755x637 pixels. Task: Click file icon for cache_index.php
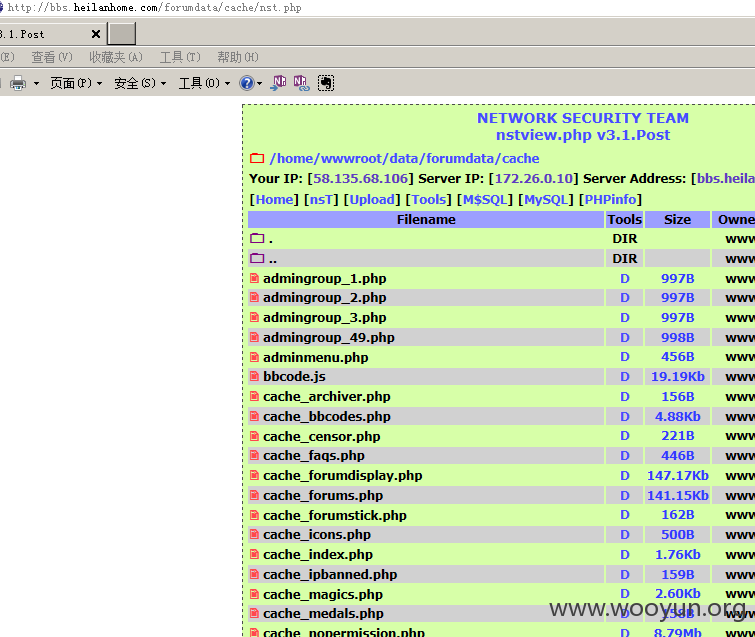pyautogui.click(x=254, y=554)
